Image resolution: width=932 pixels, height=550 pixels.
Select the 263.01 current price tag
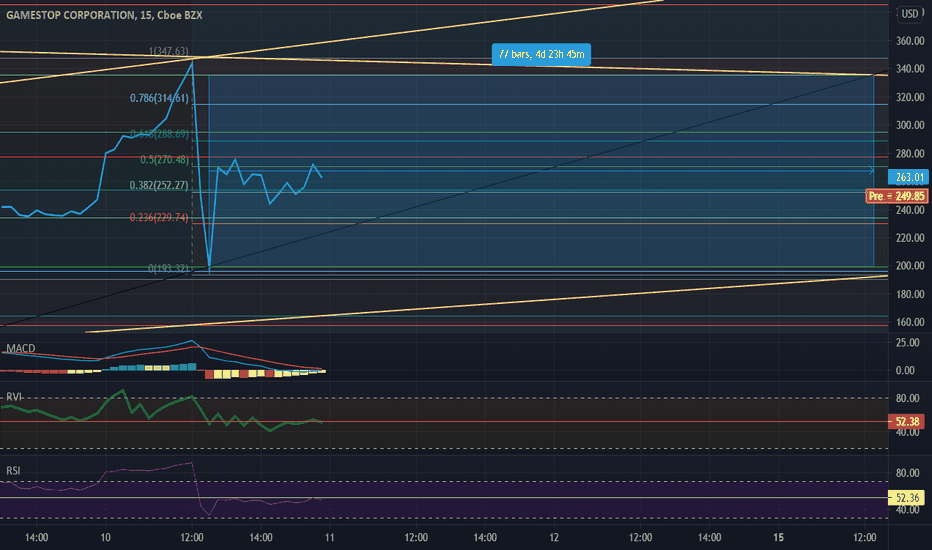pos(908,177)
